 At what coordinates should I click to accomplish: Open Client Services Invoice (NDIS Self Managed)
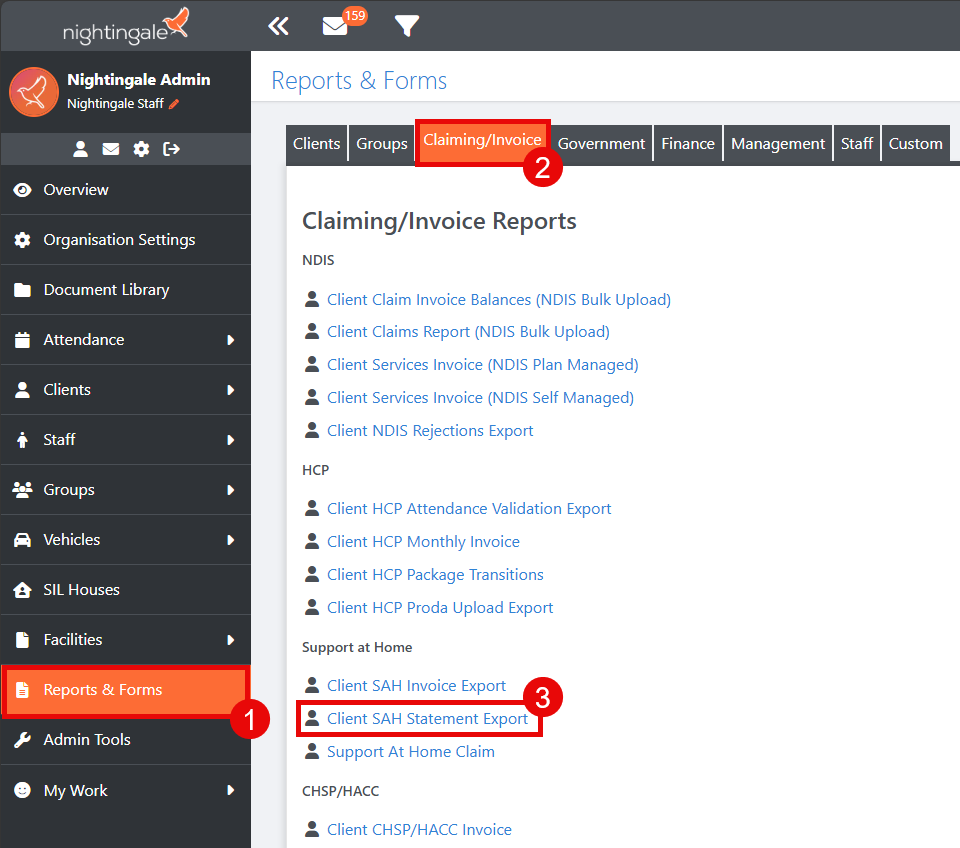pos(481,398)
